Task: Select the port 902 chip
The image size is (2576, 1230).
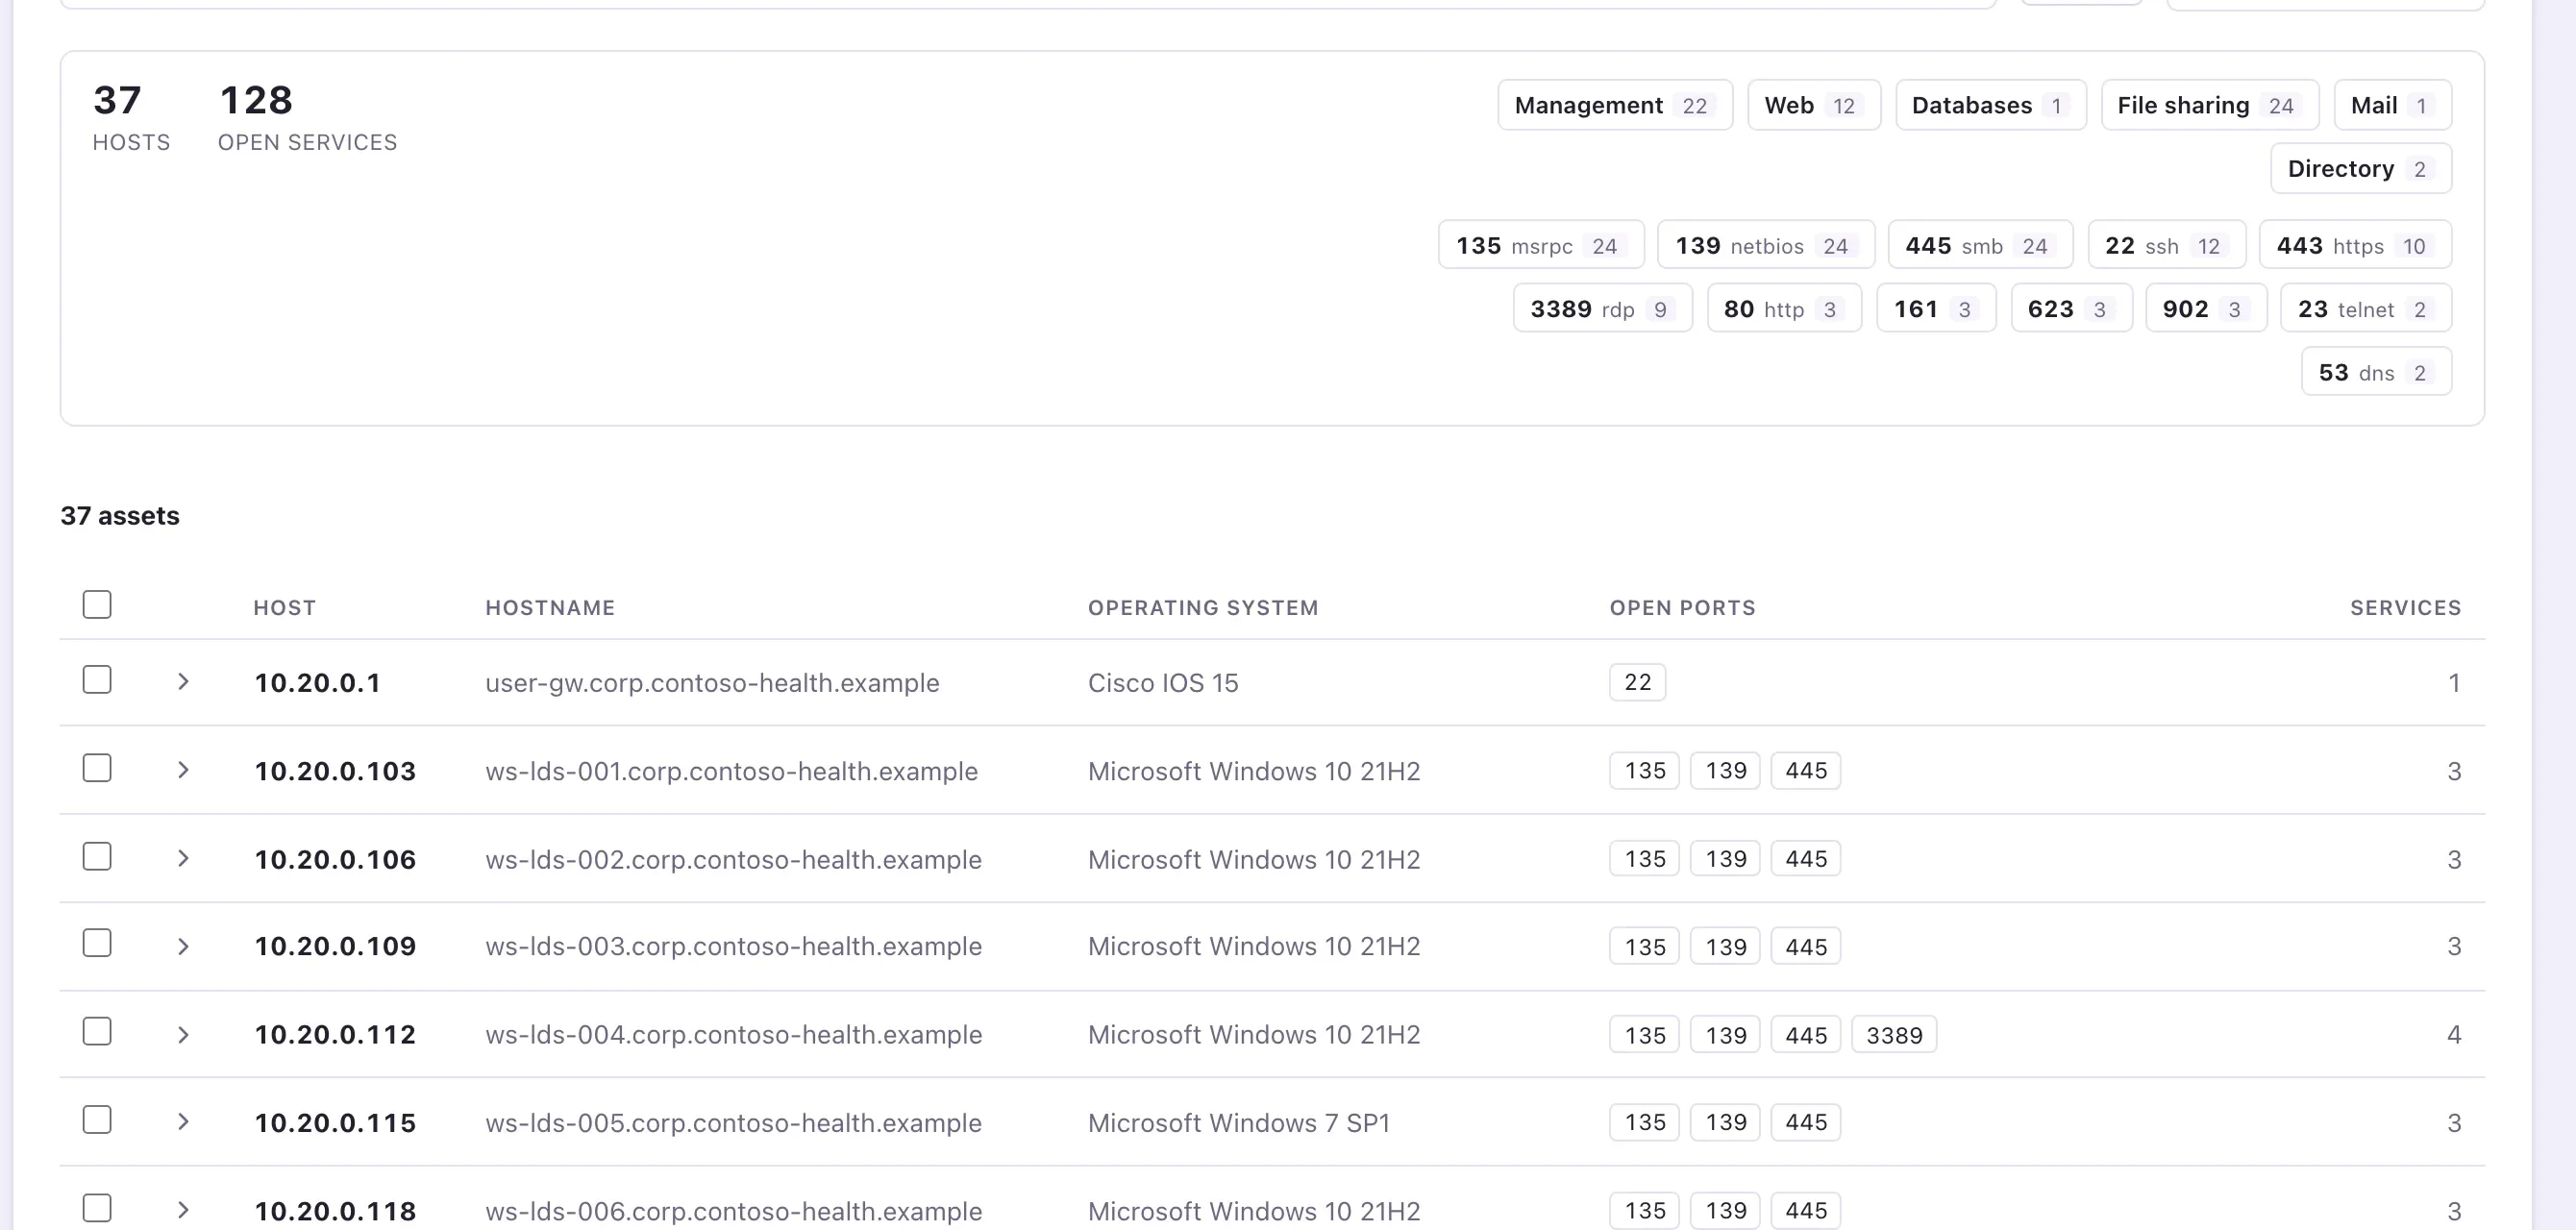Action: click(2206, 308)
